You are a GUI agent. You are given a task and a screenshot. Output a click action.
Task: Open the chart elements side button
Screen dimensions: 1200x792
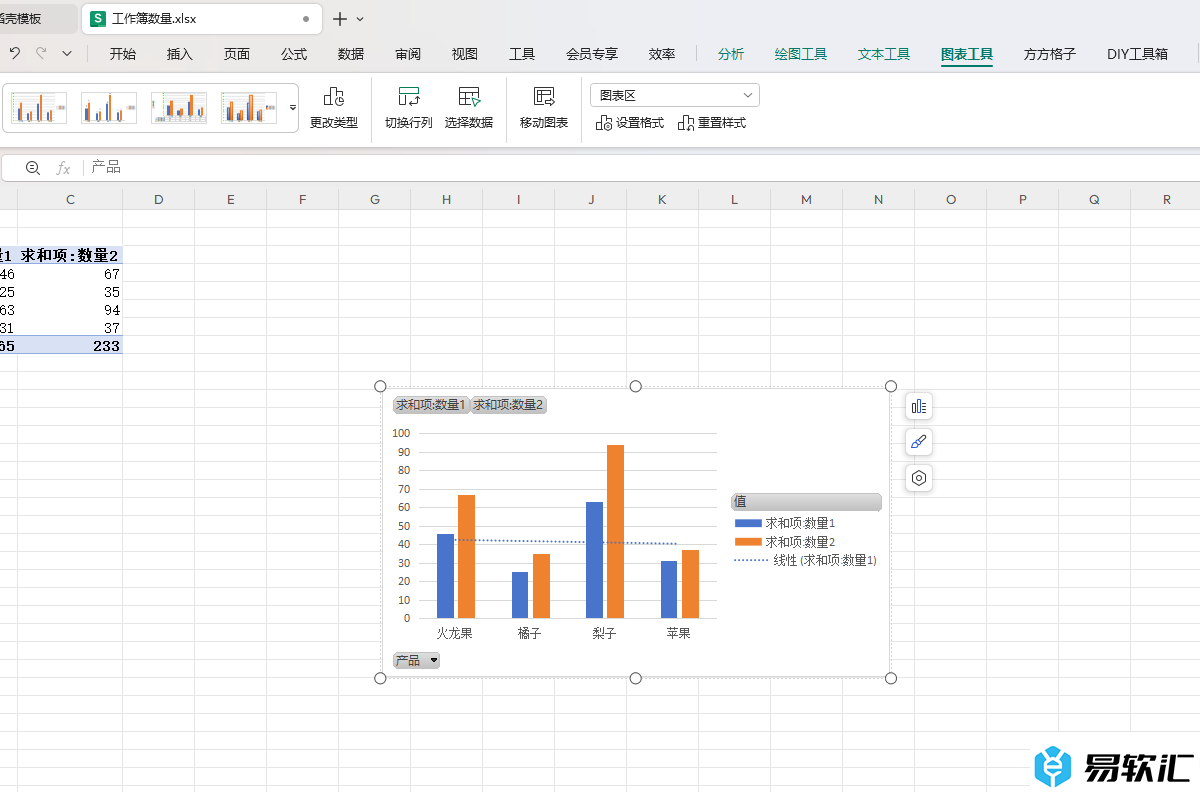pyautogui.click(x=919, y=406)
